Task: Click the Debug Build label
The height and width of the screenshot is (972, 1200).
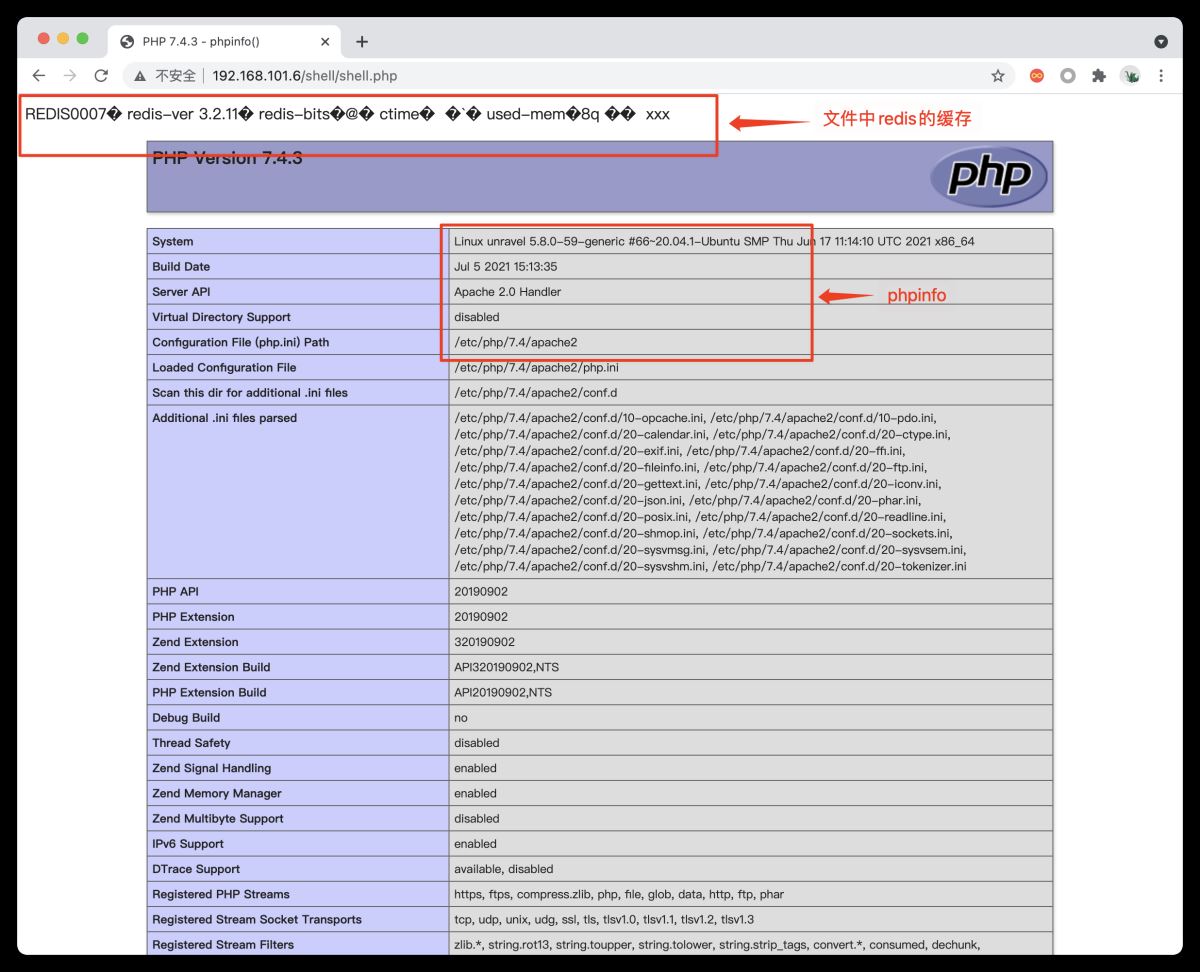Action: (186, 718)
